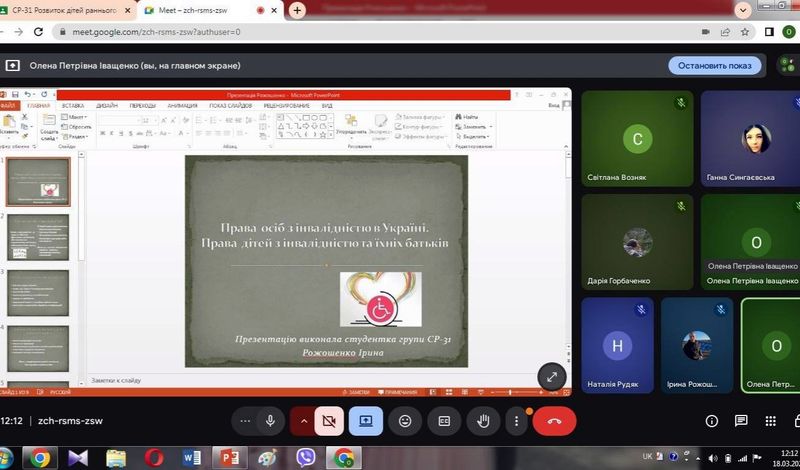This screenshot has height=470, width=800.
Task: Toggle closed captions button
Action: (443, 421)
